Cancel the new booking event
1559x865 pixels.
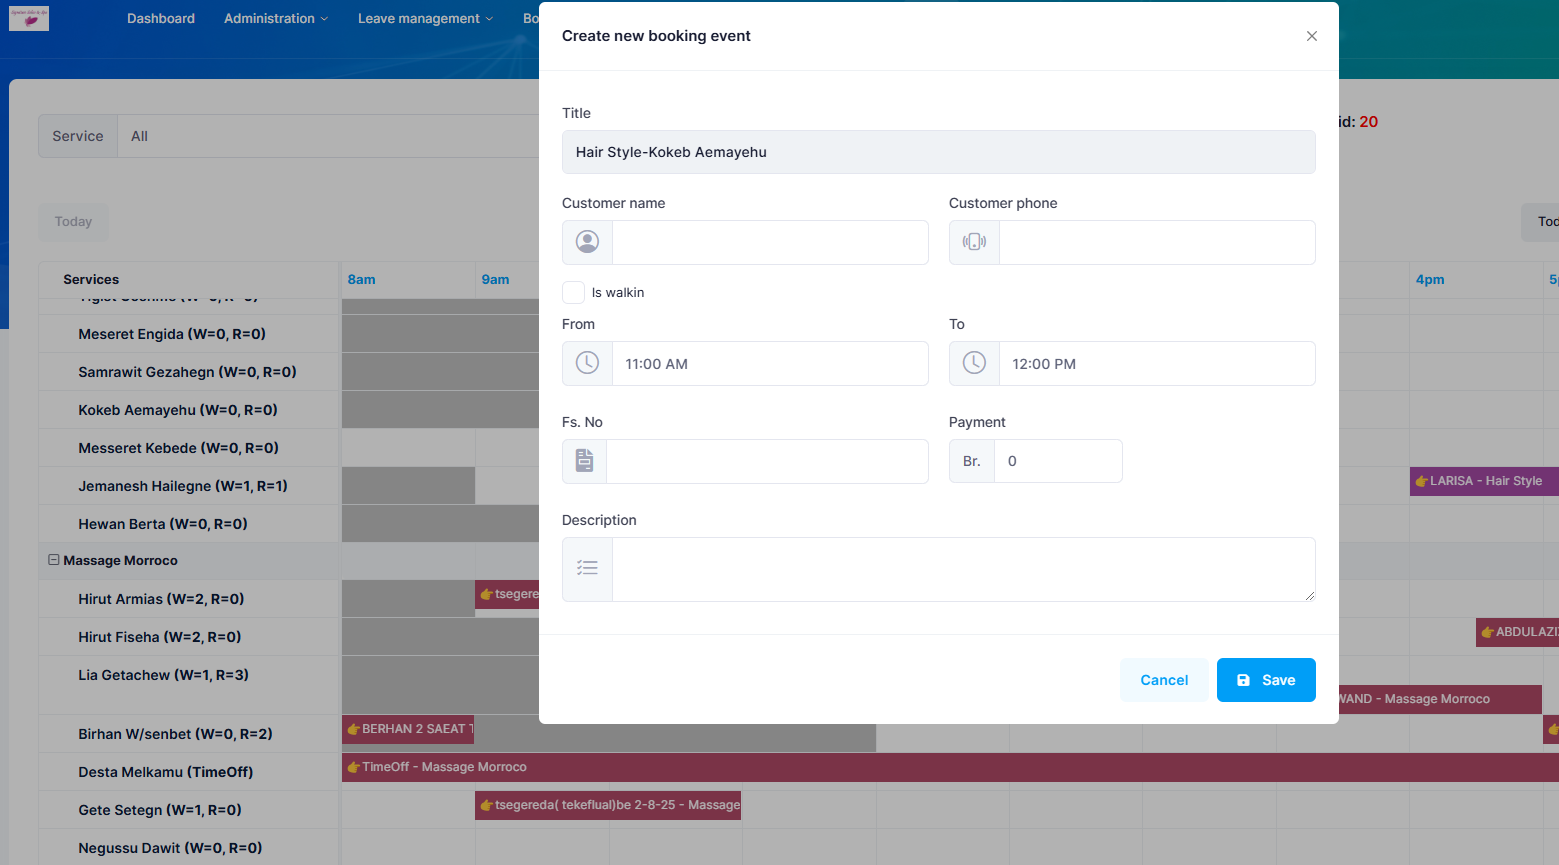pos(1164,680)
